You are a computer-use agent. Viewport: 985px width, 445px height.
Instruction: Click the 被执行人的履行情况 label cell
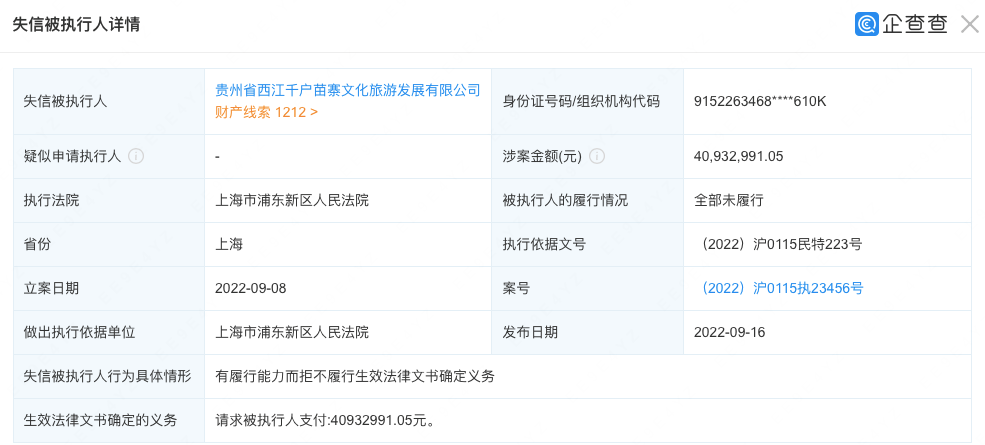(x=565, y=200)
